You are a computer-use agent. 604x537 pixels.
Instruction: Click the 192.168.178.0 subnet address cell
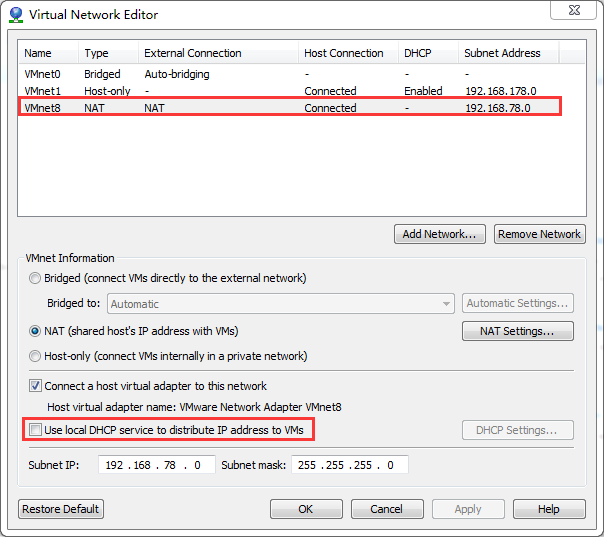point(501,91)
